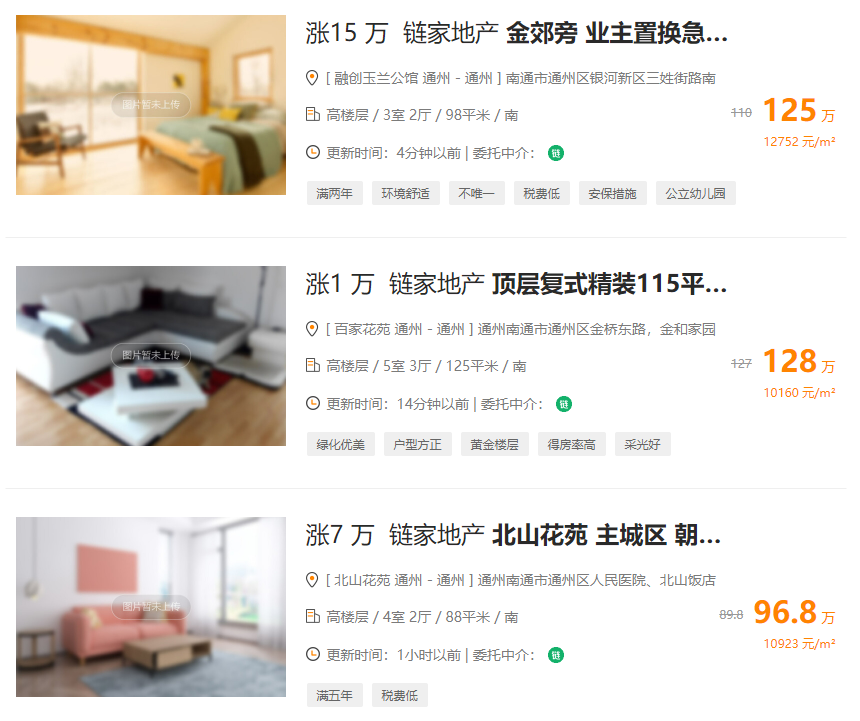Click floor-plan icon beside 5室 3厅 125平米

[313, 365]
